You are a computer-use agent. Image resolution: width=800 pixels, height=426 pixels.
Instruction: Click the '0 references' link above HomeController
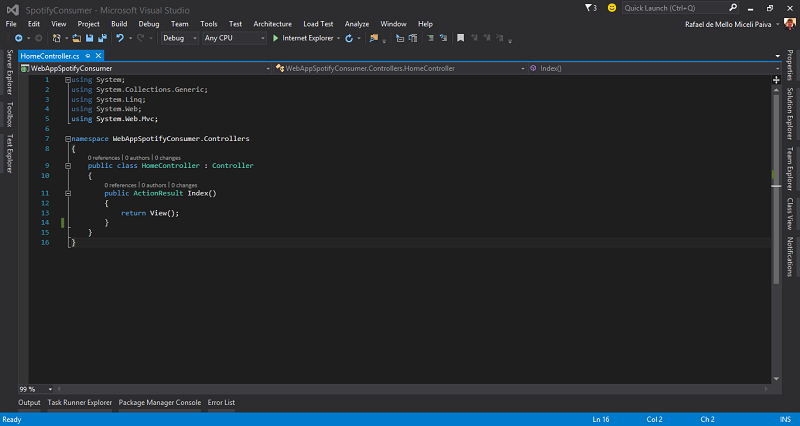104,157
